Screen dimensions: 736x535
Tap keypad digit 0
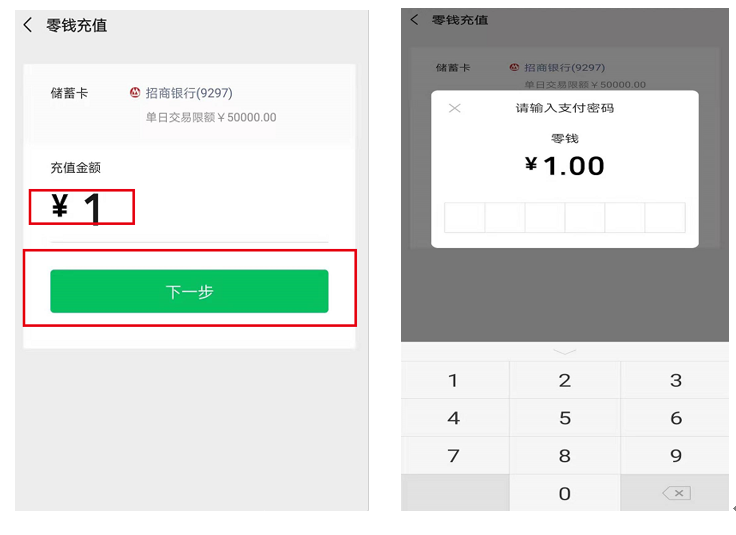tap(565, 493)
